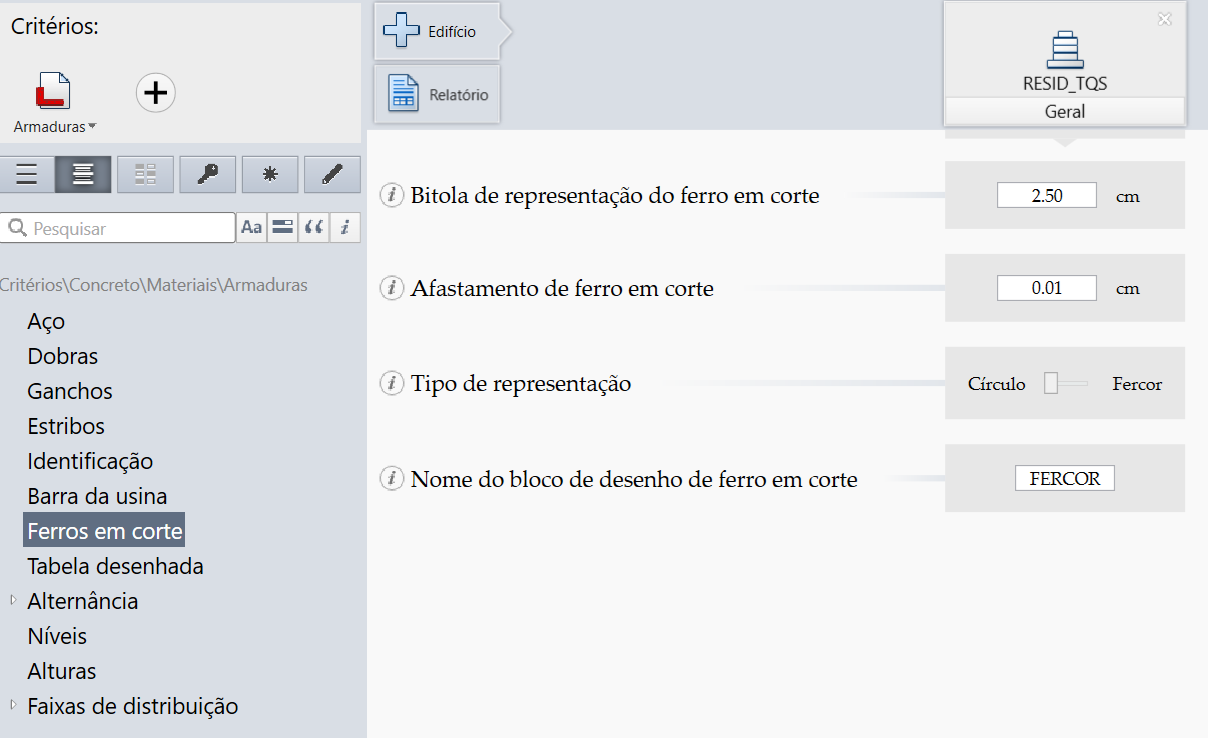Image resolution: width=1208 pixels, height=738 pixels.
Task: Select the Geral tab
Action: (x=1065, y=111)
